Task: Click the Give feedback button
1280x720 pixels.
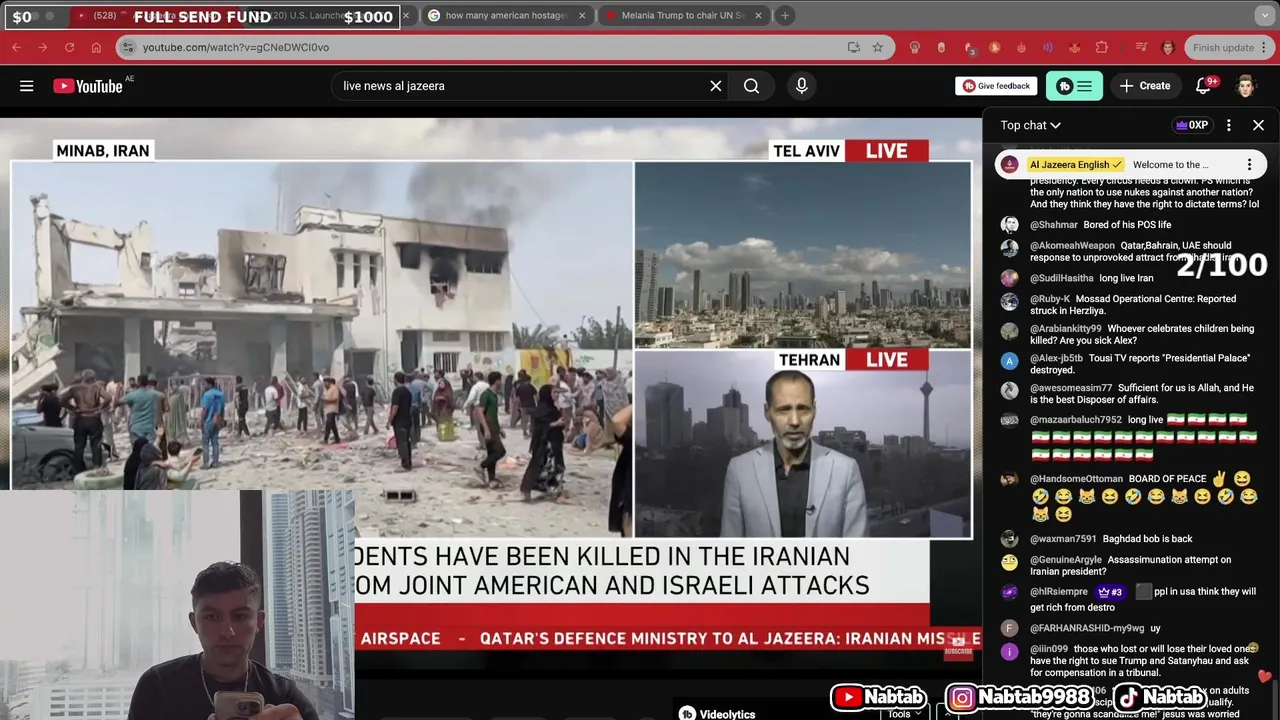Action: pos(996,86)
